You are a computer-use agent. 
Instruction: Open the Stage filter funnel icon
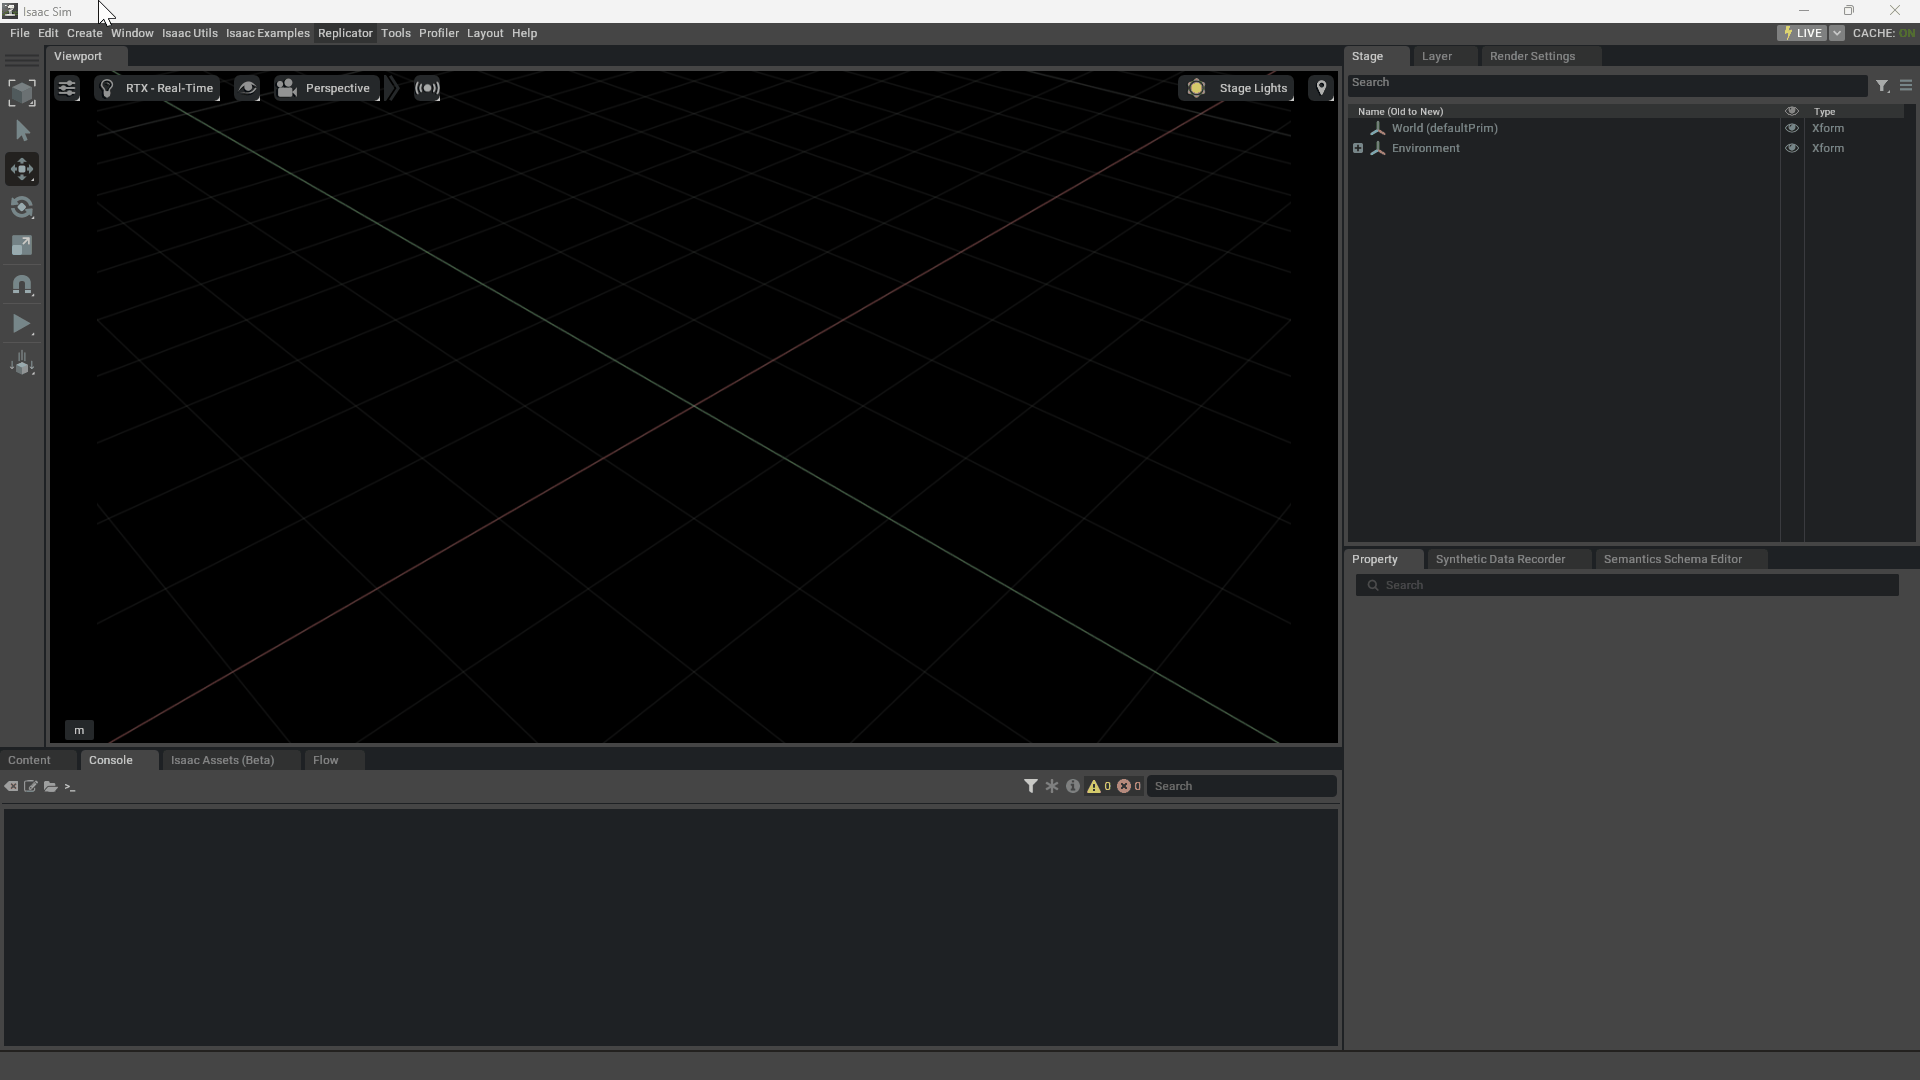1882,86
